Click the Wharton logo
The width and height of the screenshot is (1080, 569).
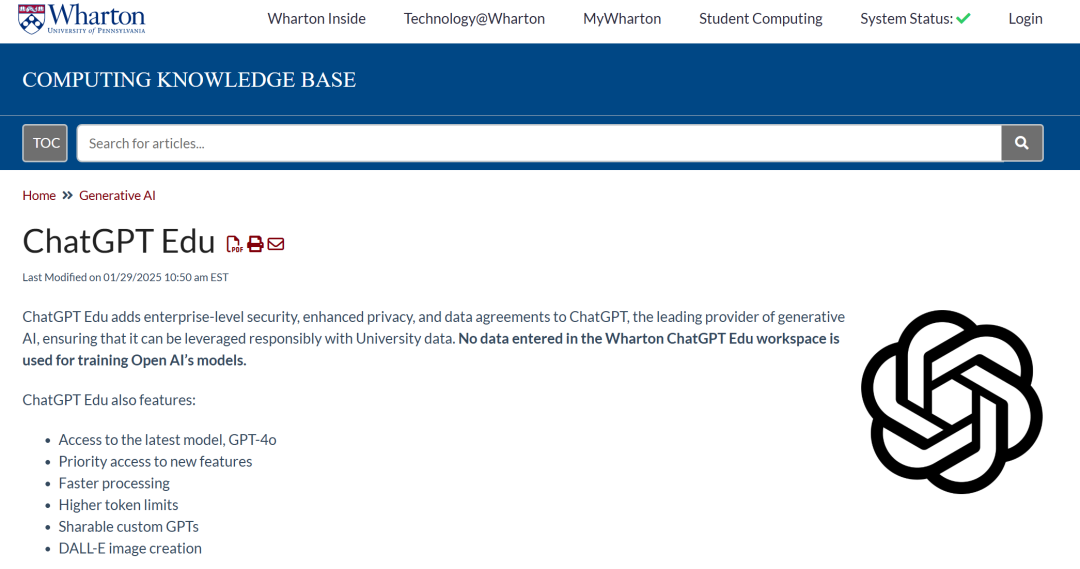(x=81, y=19)
